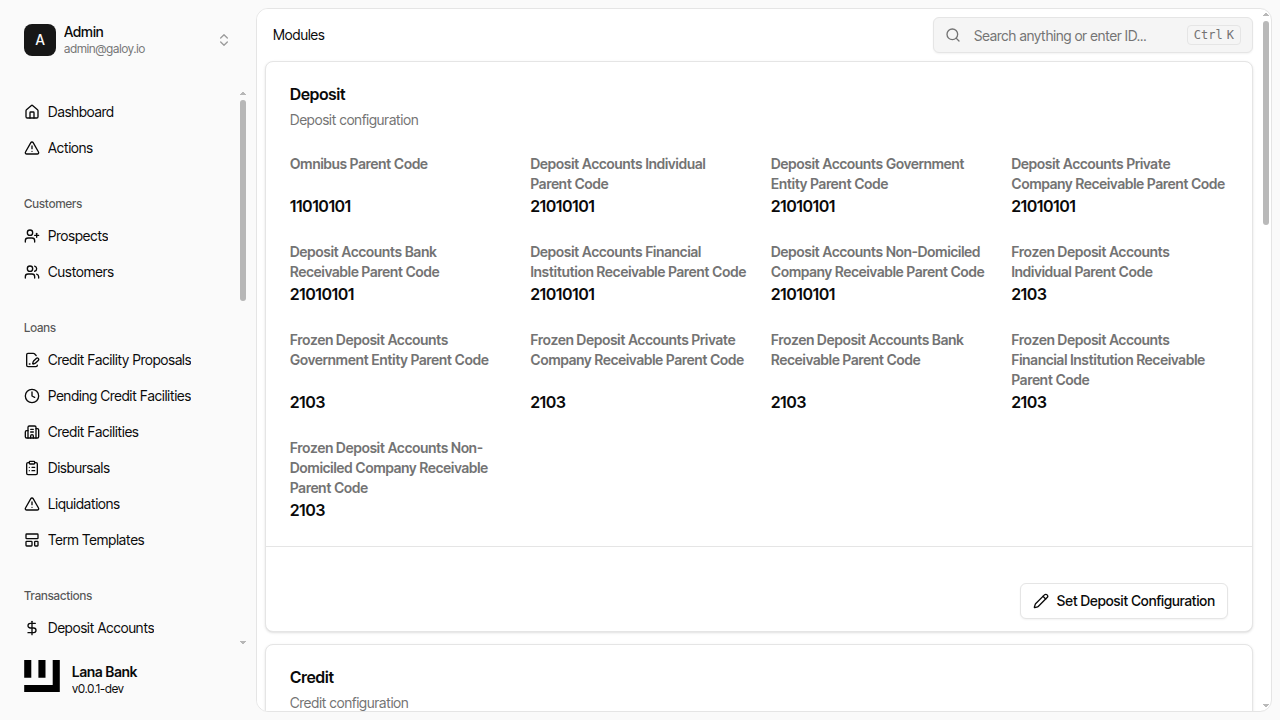Viewport: 1280px width, 720px height.
Task: Open Term Templates from the sidebar
Action: pyautogui.click(x=95, y=539)
